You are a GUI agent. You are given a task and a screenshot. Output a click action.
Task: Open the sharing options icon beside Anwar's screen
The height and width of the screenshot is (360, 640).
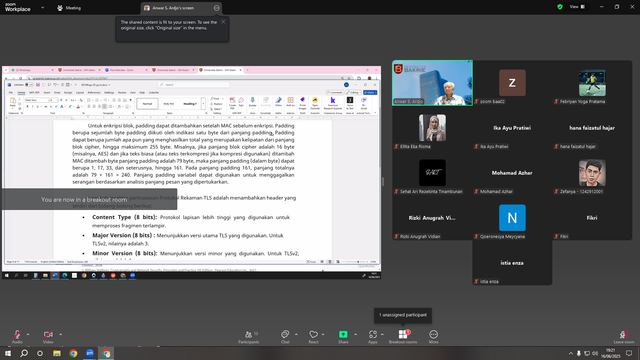tap(216, 8)
